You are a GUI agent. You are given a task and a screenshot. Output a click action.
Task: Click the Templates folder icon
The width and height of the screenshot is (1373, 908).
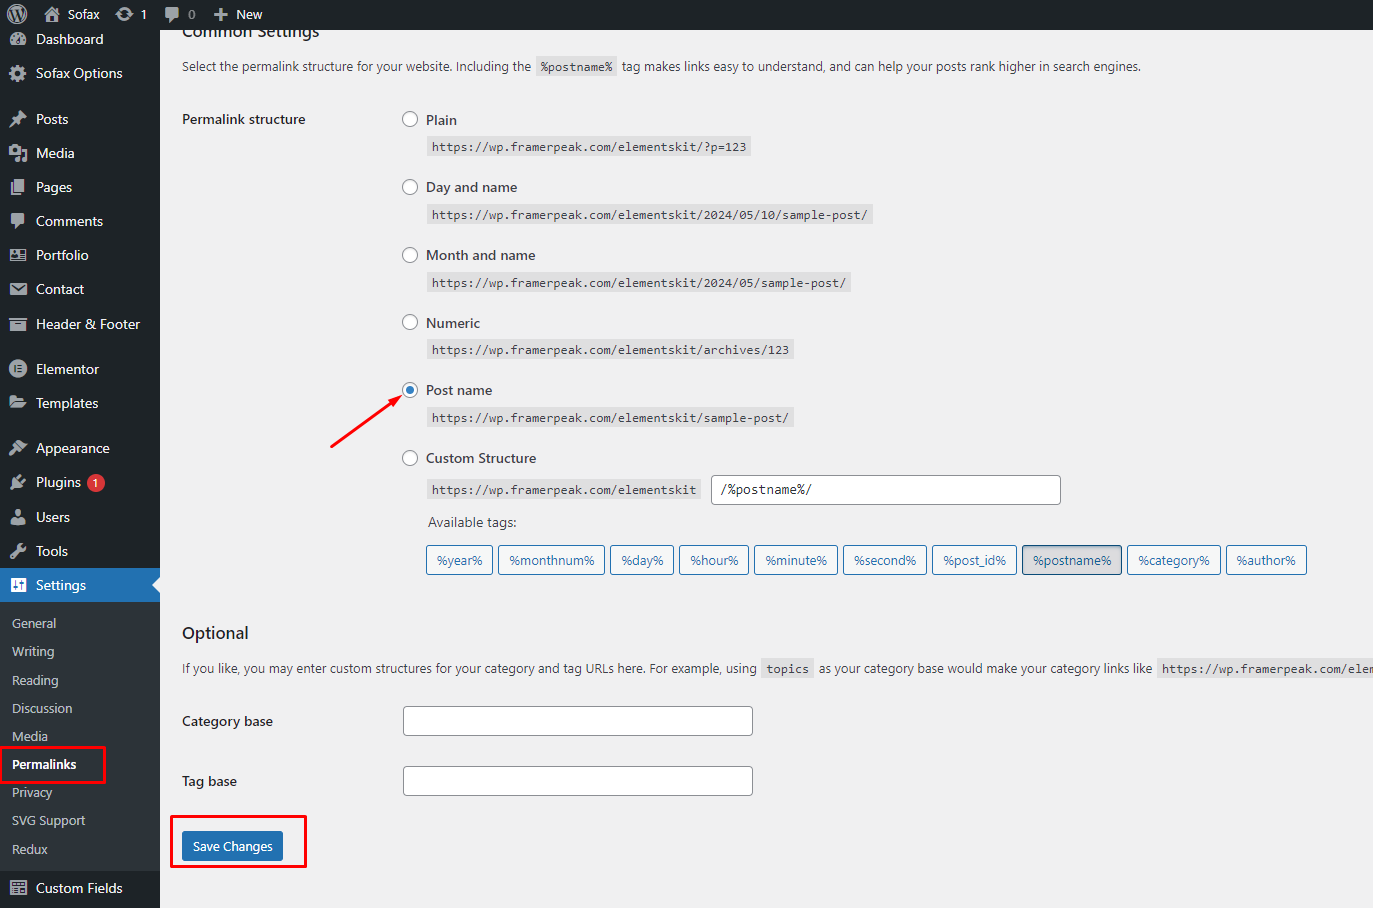point(18,403)
